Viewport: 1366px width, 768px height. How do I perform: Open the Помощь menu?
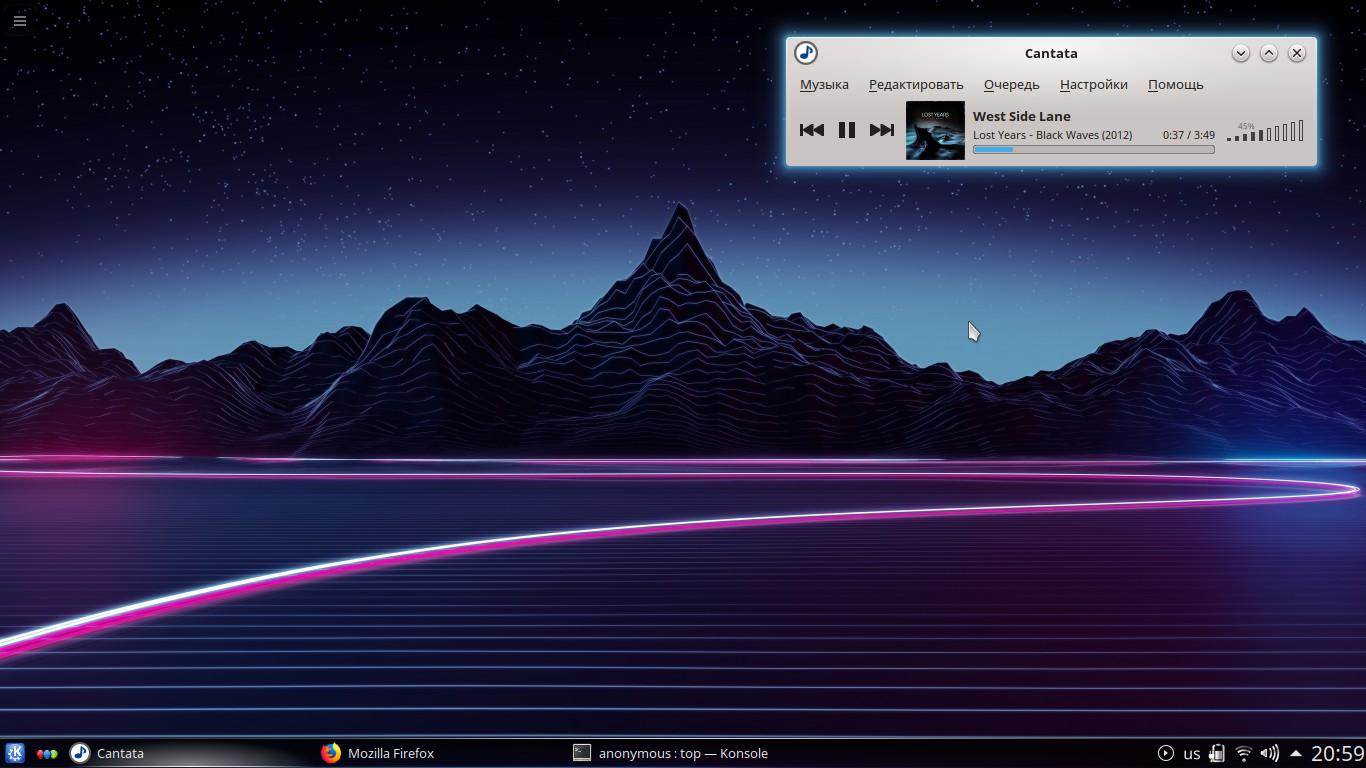[1175, 85]
